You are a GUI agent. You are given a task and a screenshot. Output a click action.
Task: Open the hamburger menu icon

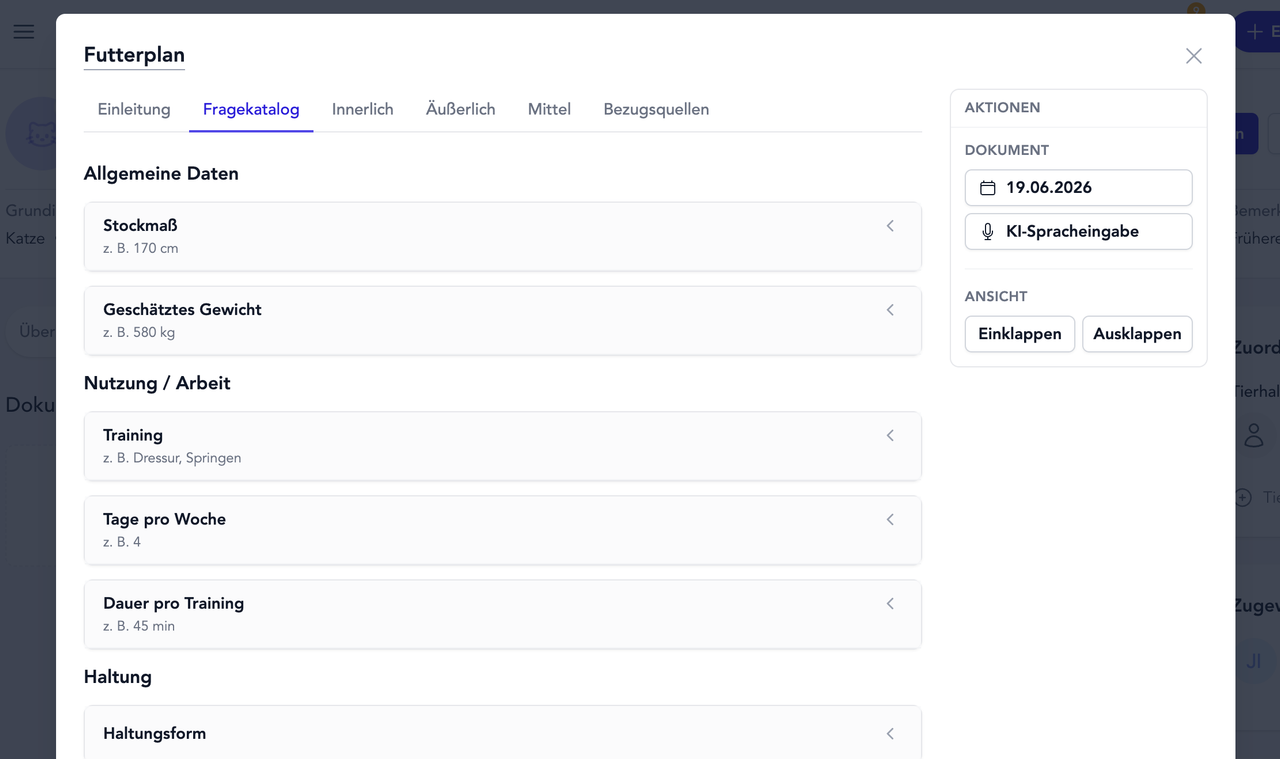point(24,31)
